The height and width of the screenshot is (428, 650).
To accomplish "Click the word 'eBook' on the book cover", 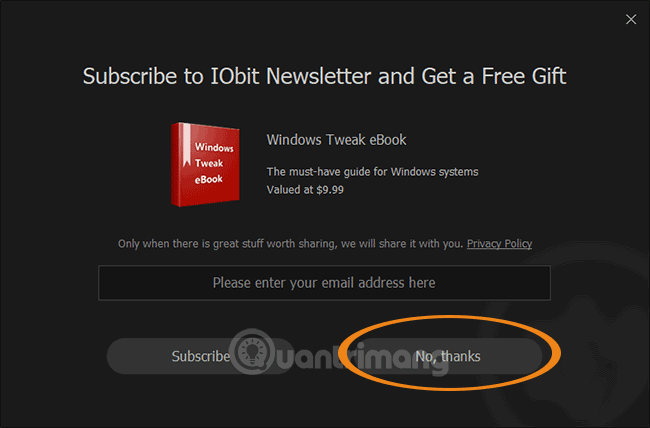I will [x=209, y=180].
